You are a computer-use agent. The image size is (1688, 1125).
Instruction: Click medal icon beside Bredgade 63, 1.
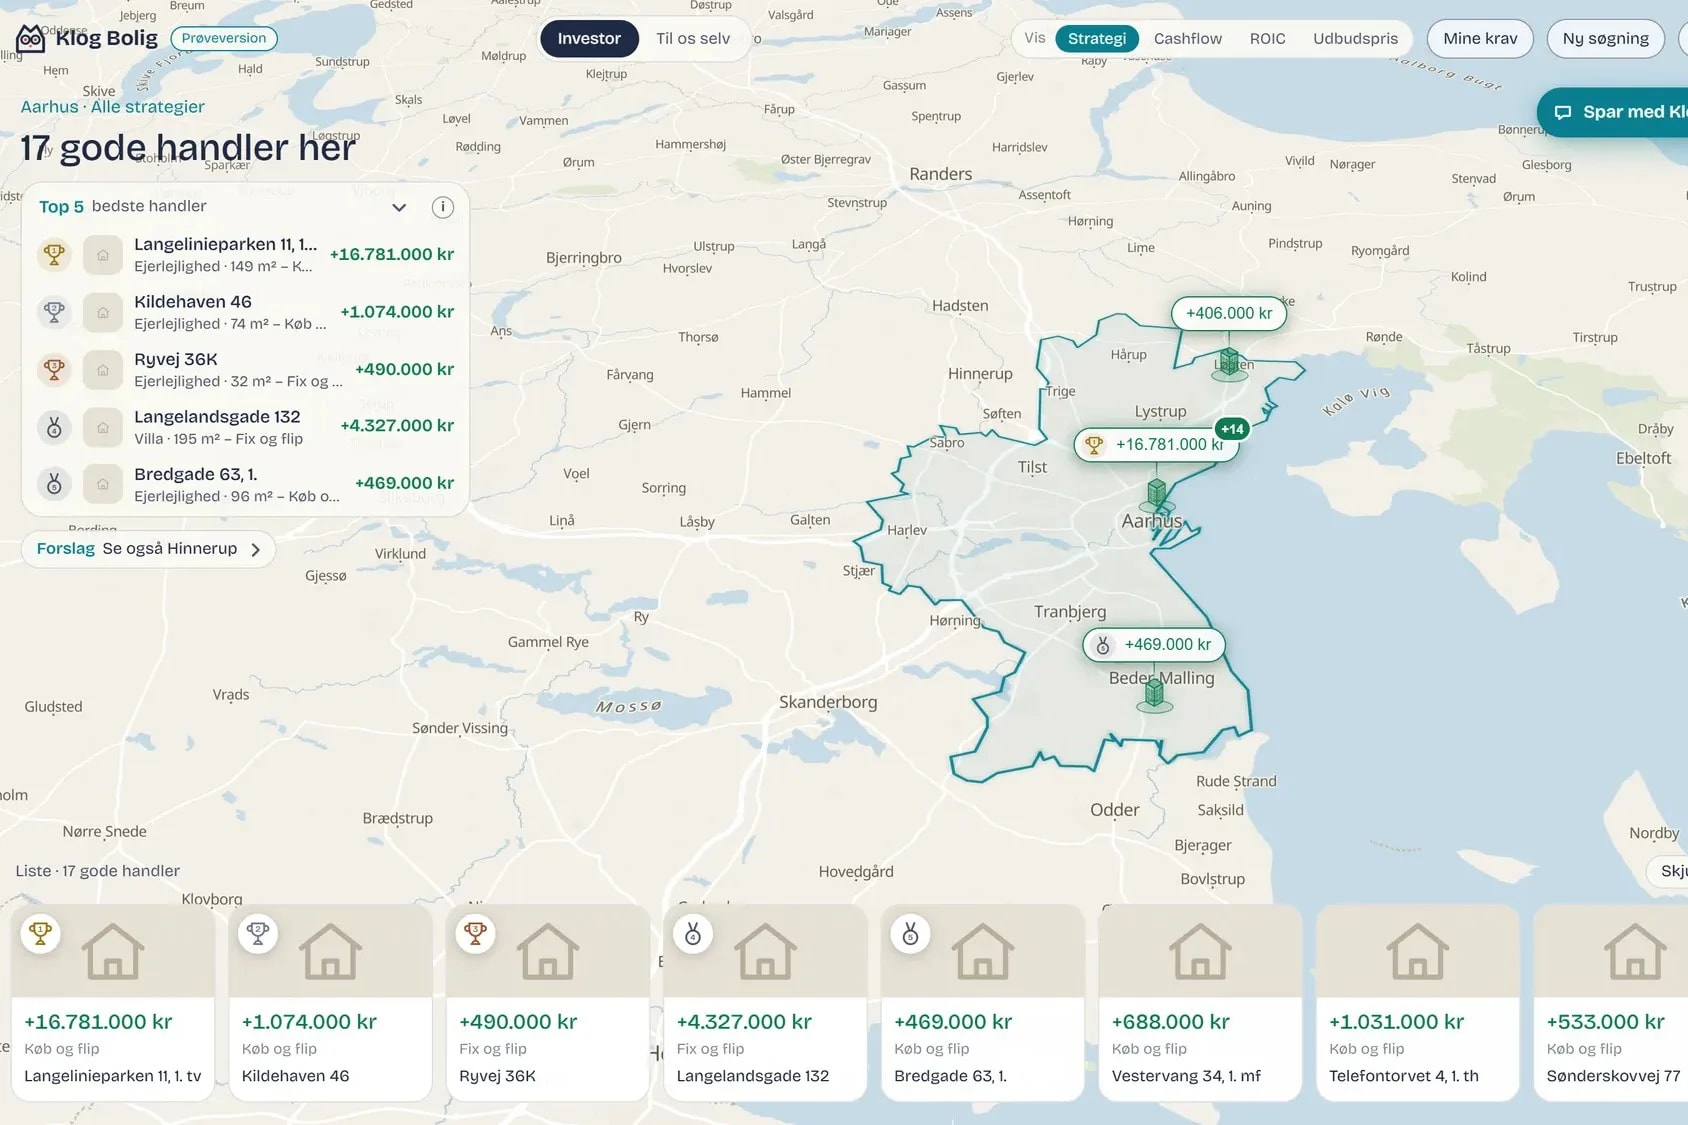pyautogui.click(x=54, y=484)
